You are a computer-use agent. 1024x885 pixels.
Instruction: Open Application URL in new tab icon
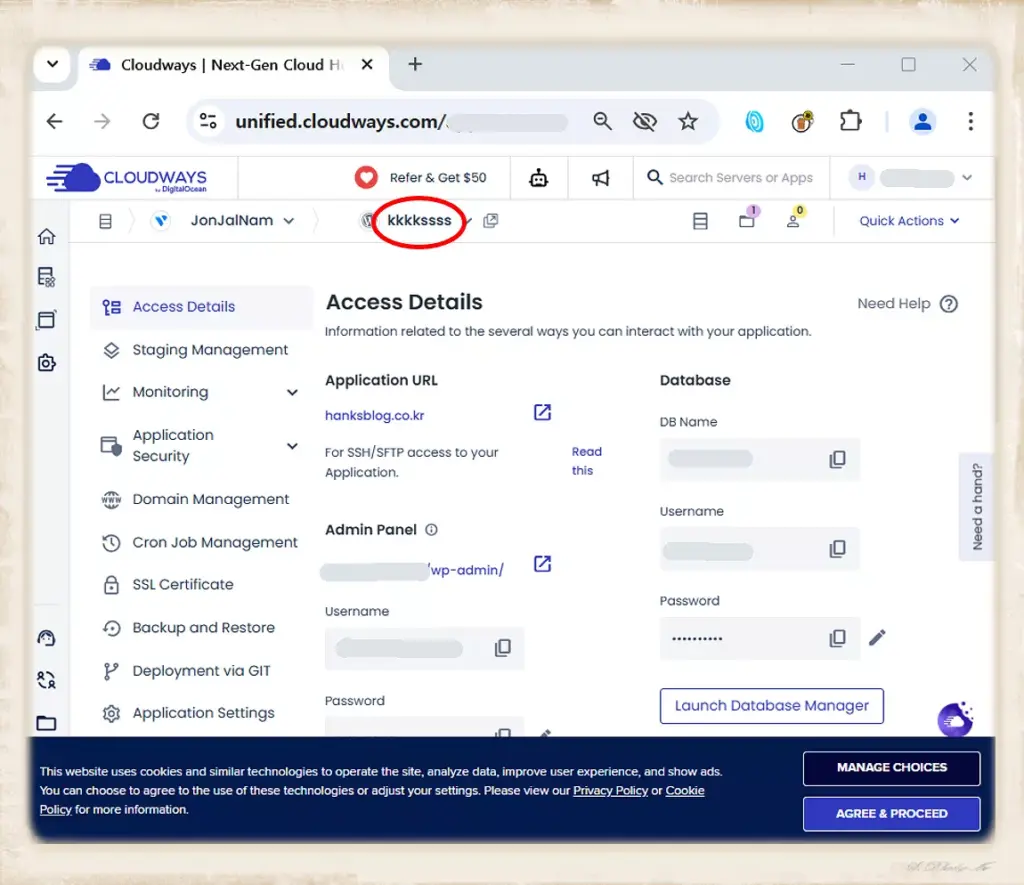tap(542, 412)
